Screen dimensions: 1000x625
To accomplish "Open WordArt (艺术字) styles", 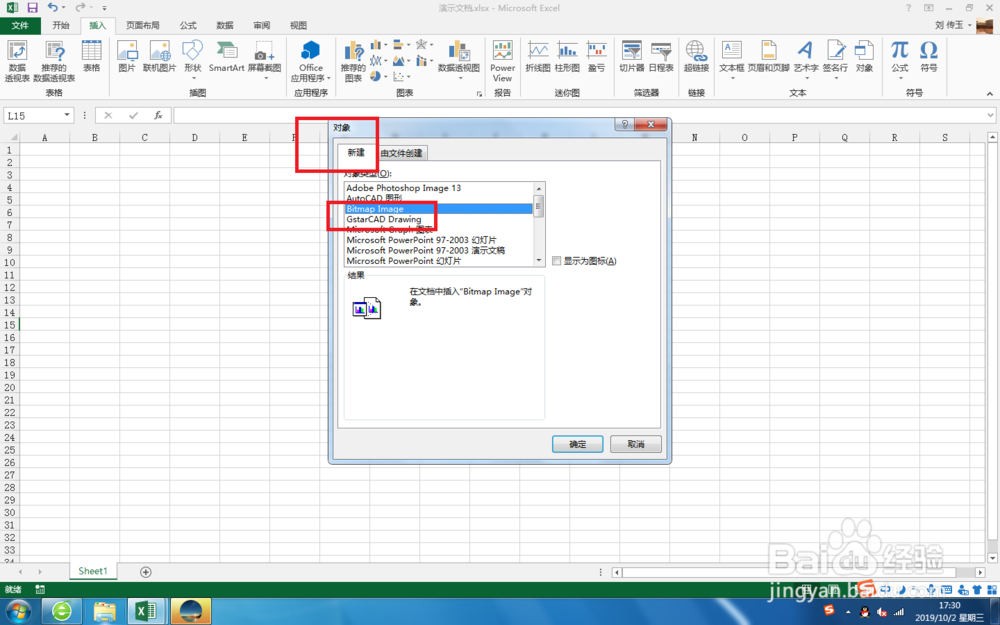I will click(805, 59).
